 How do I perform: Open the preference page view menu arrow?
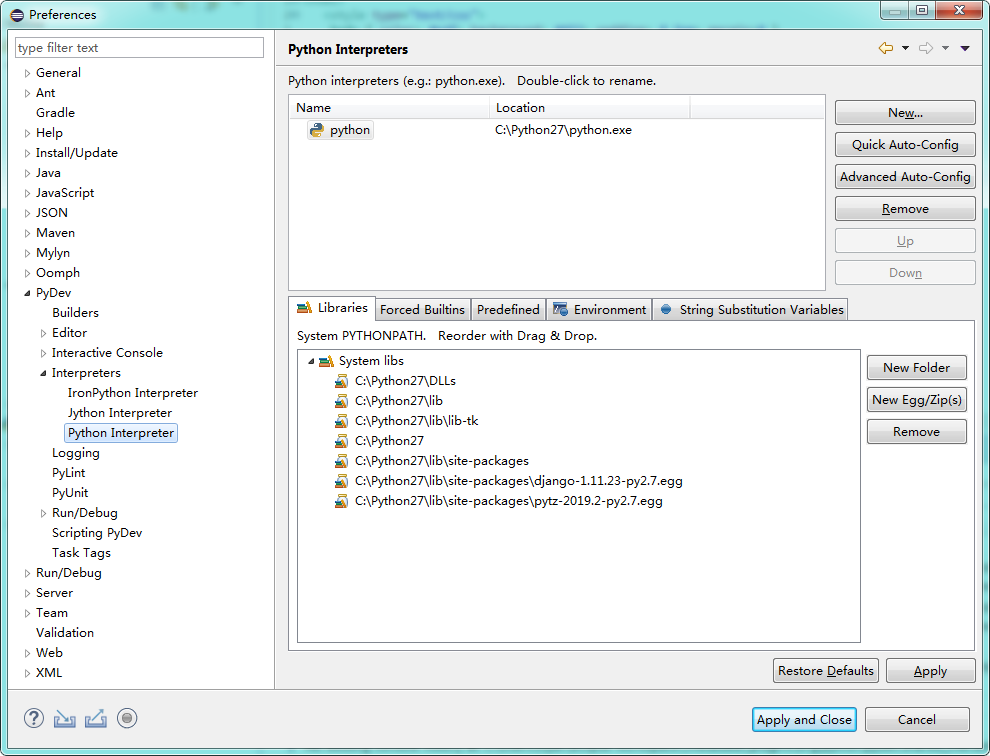pyautogui.click(x=965, y=48)
